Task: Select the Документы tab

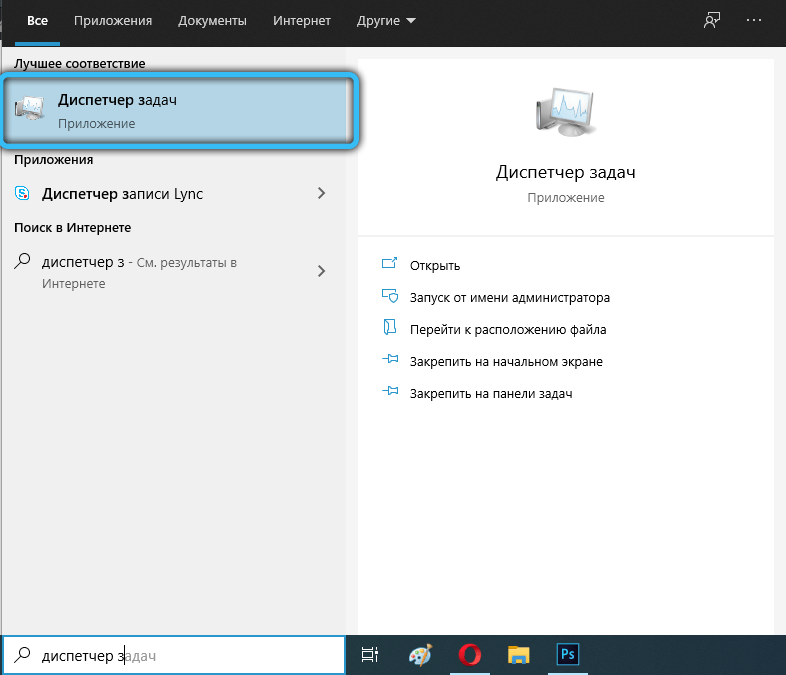Action: point(212,21)
